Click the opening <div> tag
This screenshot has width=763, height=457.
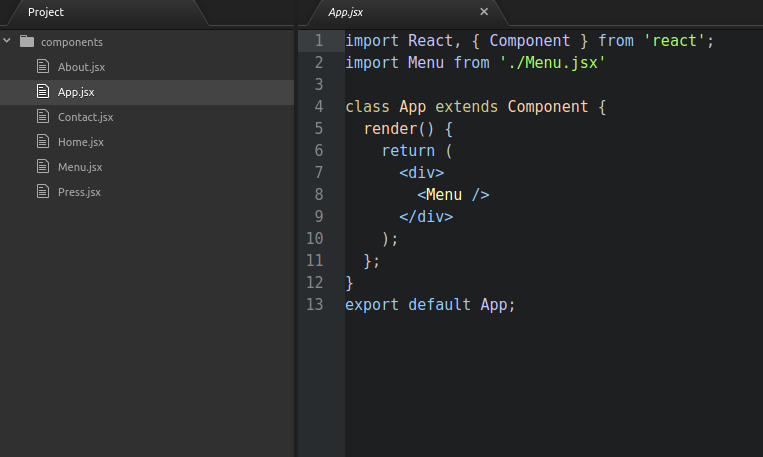421,173
